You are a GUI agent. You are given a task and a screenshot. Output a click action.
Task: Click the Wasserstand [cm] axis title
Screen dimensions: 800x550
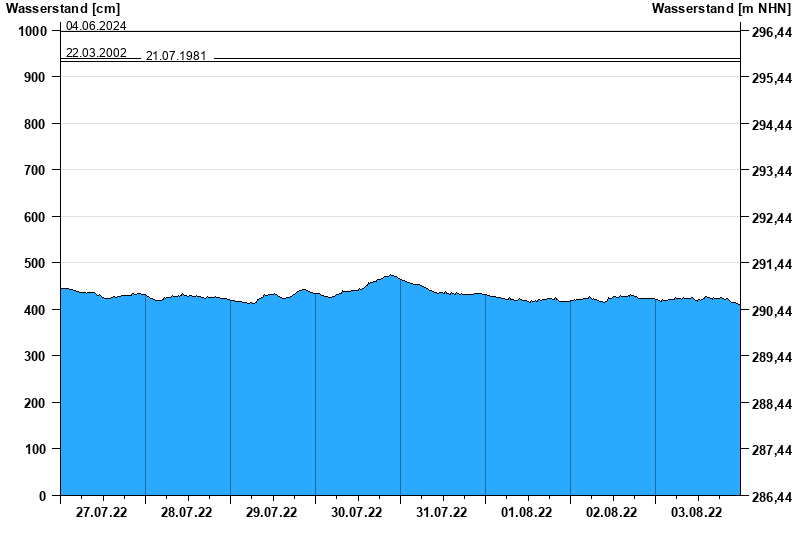62,9
